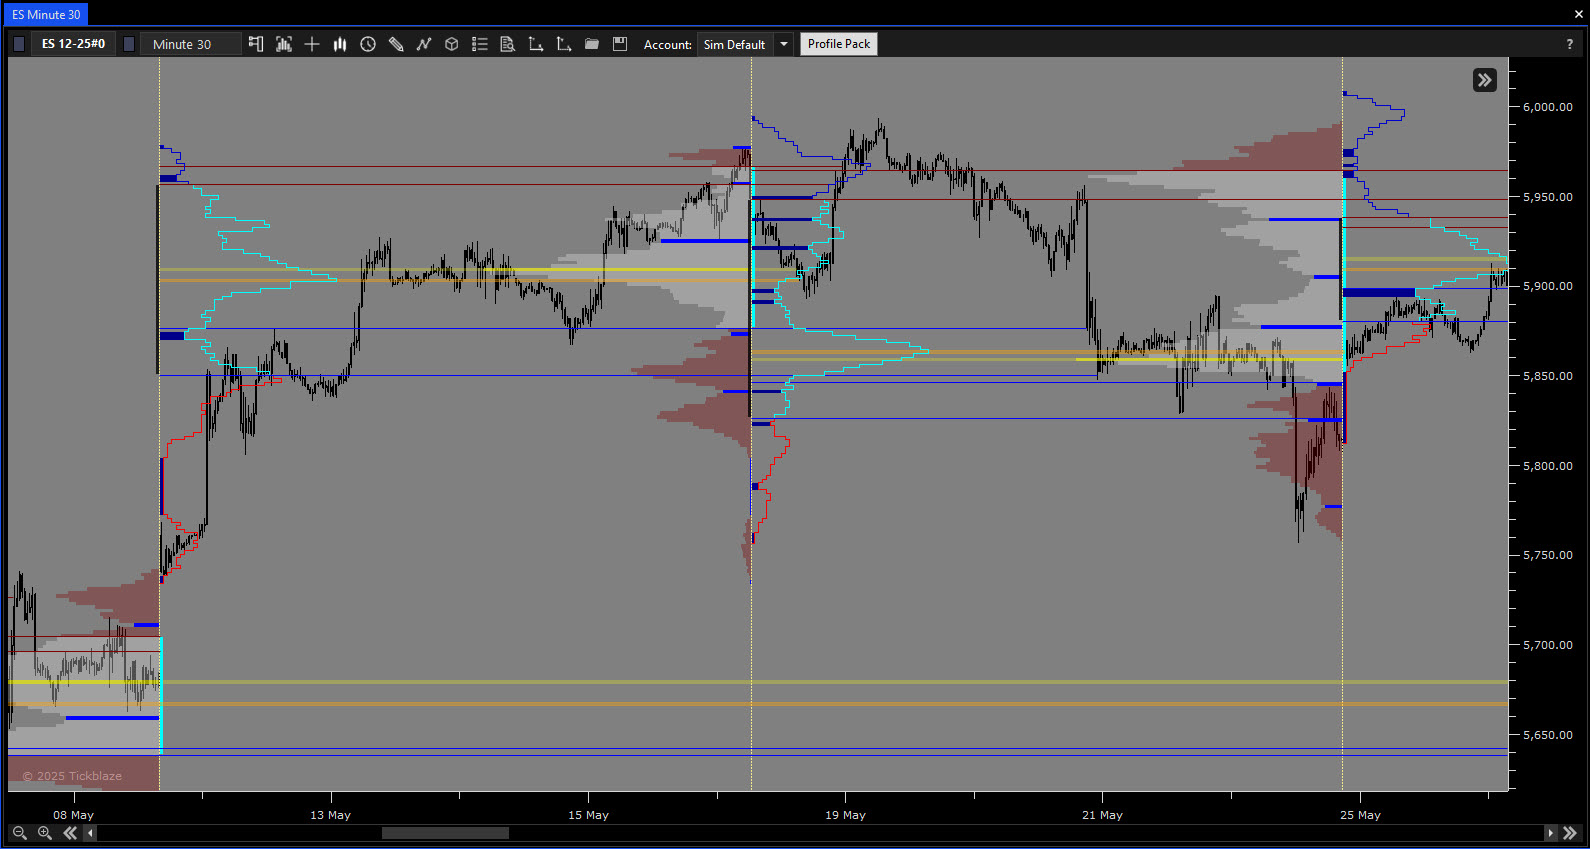Select the pencil drawing tool
The image size is (1590, 849).
pos(396,44)
